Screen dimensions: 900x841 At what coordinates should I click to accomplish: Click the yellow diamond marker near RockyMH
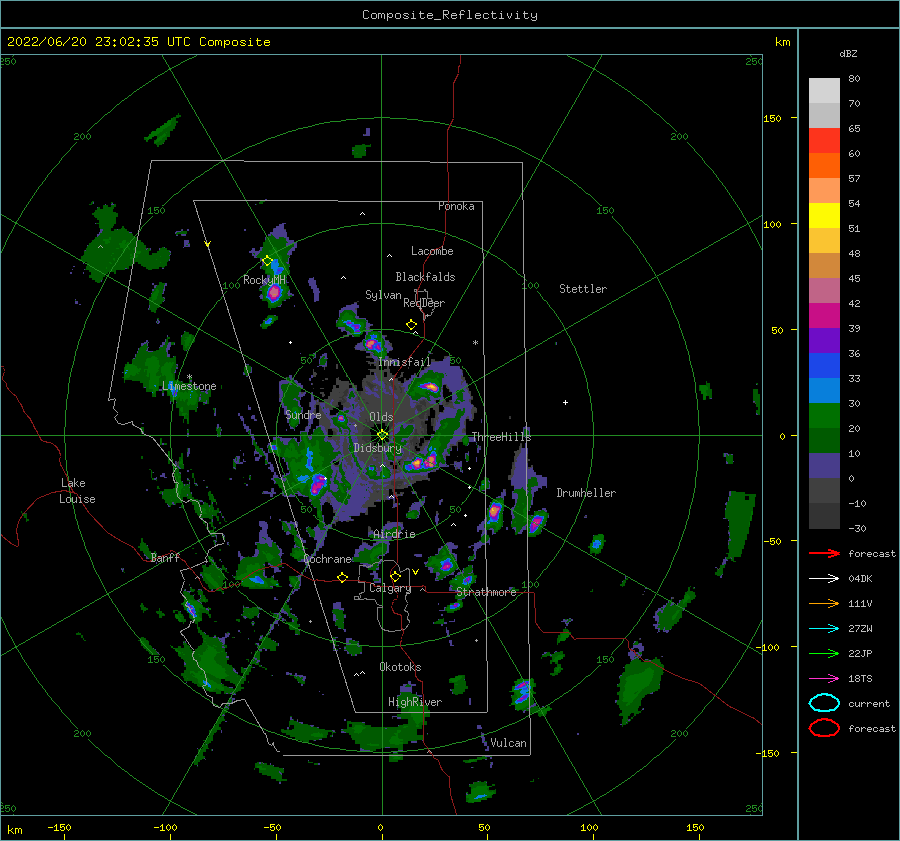pyautogui.click(x=267, y=261)
